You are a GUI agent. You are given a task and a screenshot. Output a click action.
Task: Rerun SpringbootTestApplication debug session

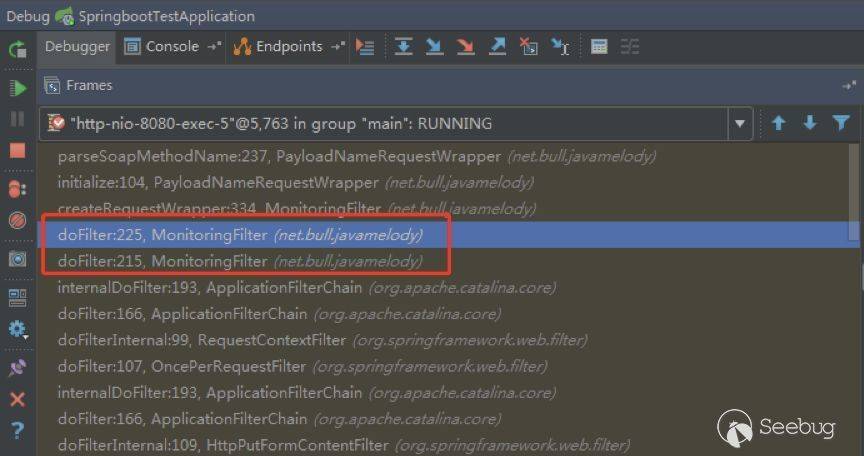pyautogui.click(x=17, y=49)
